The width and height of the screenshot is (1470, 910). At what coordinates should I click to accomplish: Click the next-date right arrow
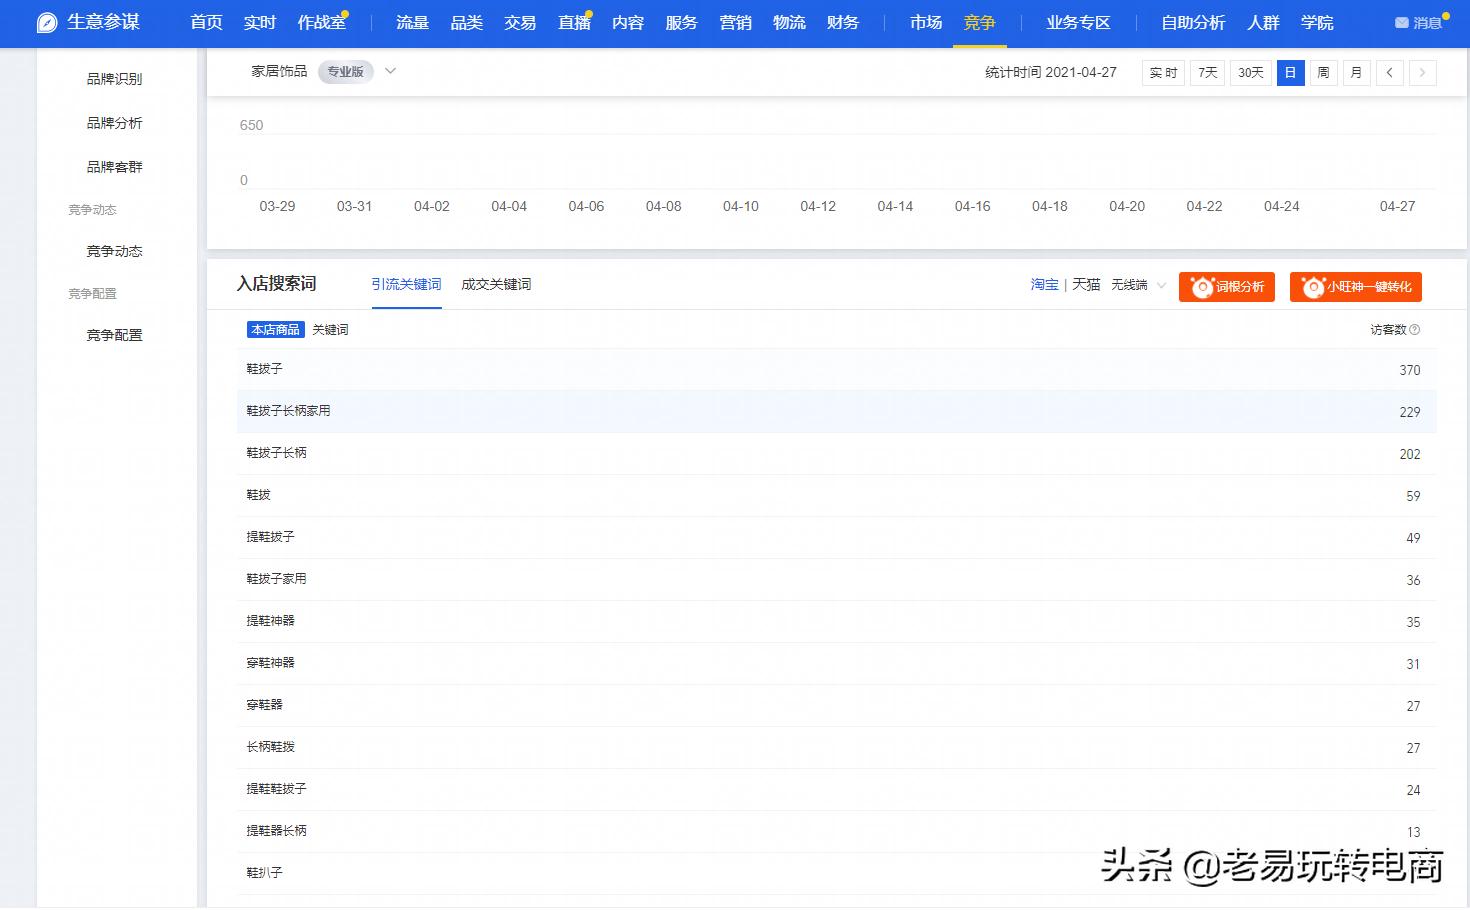pyautogui.click(x=1422, y=72)
